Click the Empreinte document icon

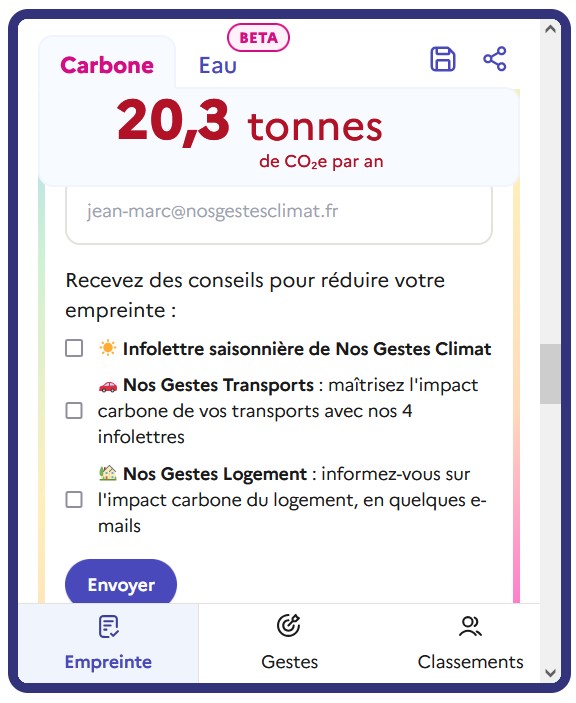pos(108,626)
